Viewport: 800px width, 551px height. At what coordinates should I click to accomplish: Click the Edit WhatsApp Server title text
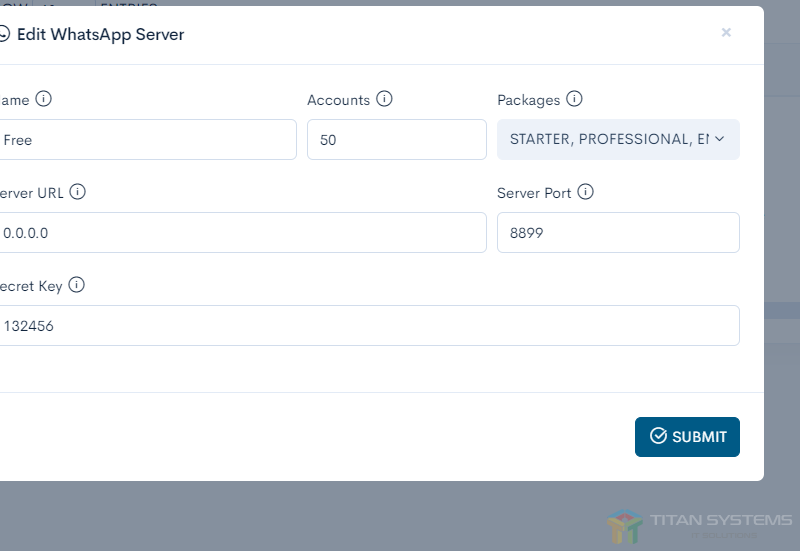coord(100,34)
